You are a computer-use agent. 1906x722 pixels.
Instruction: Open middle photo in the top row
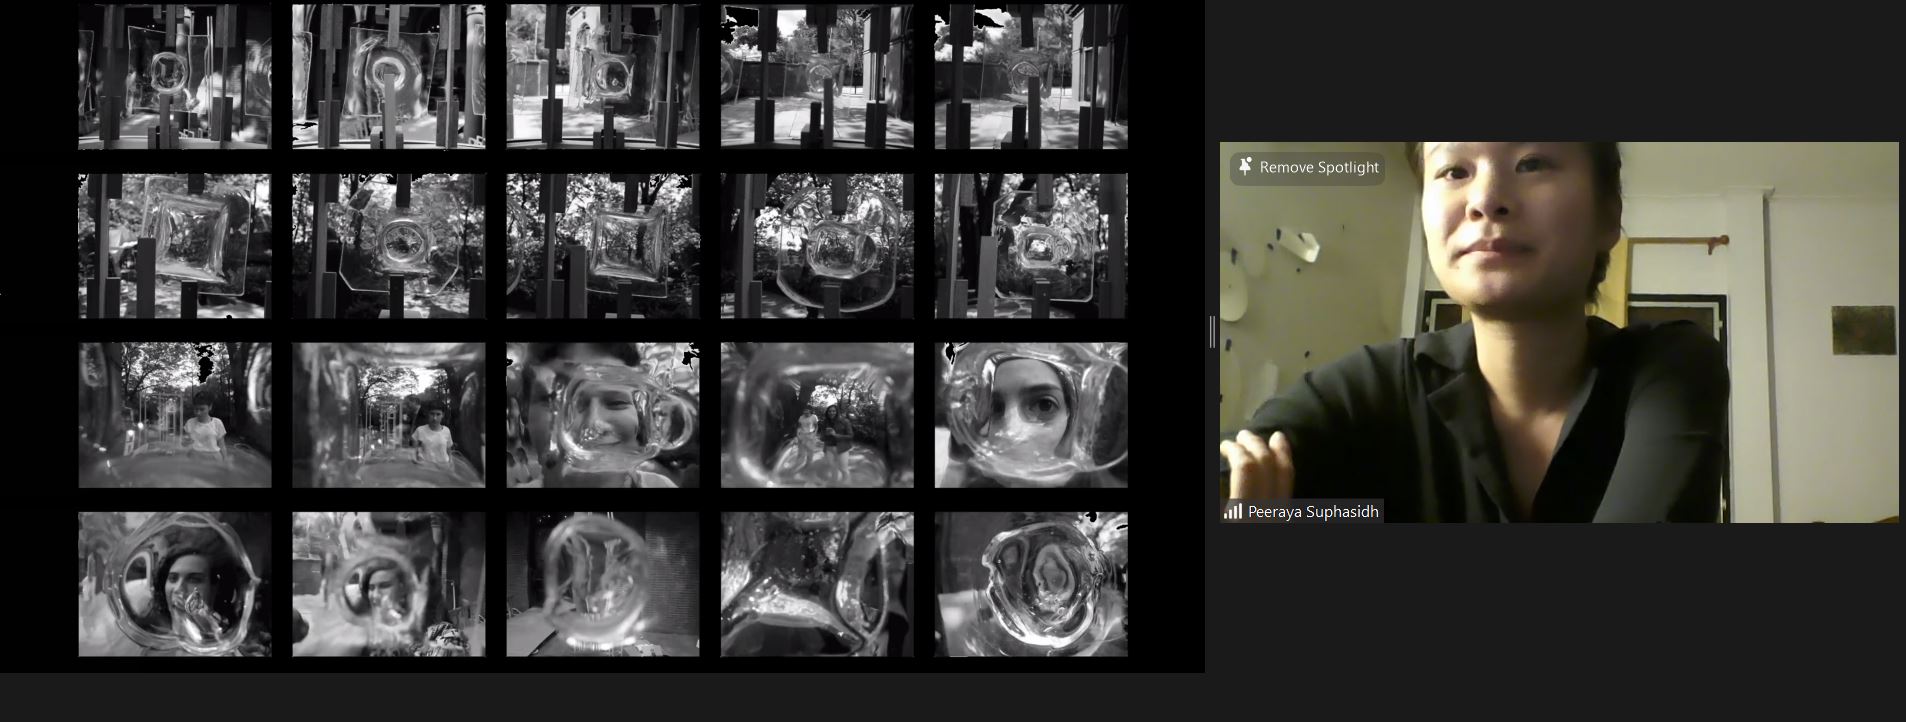point(603,77)
